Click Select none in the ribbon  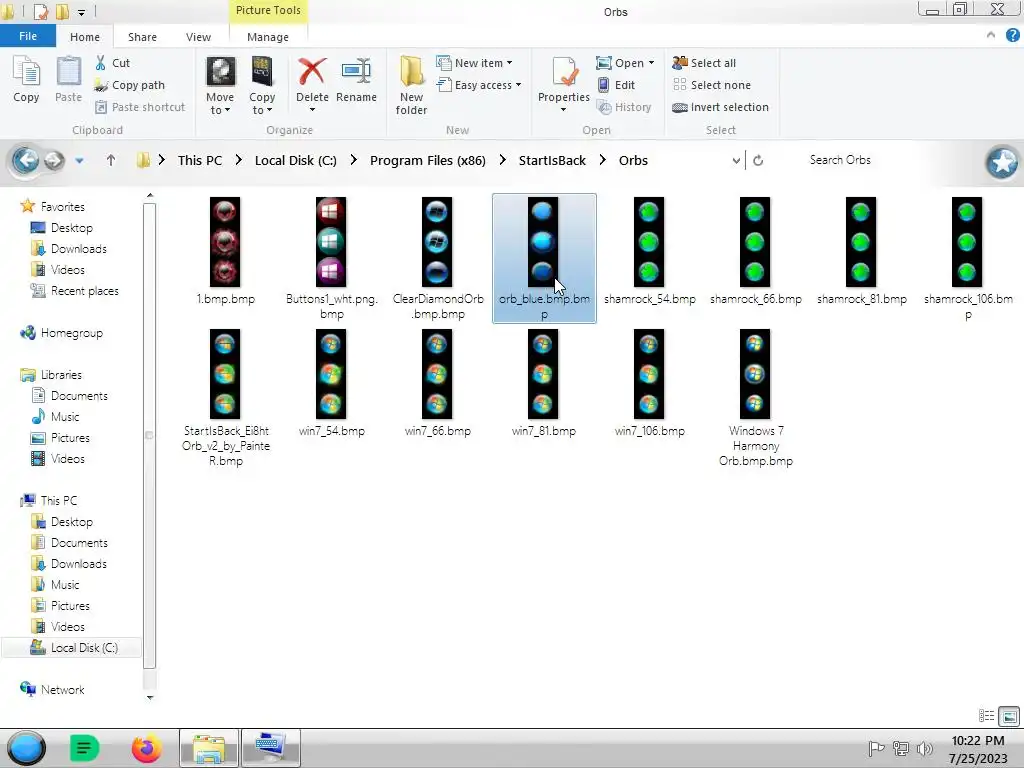coord(712,85)
